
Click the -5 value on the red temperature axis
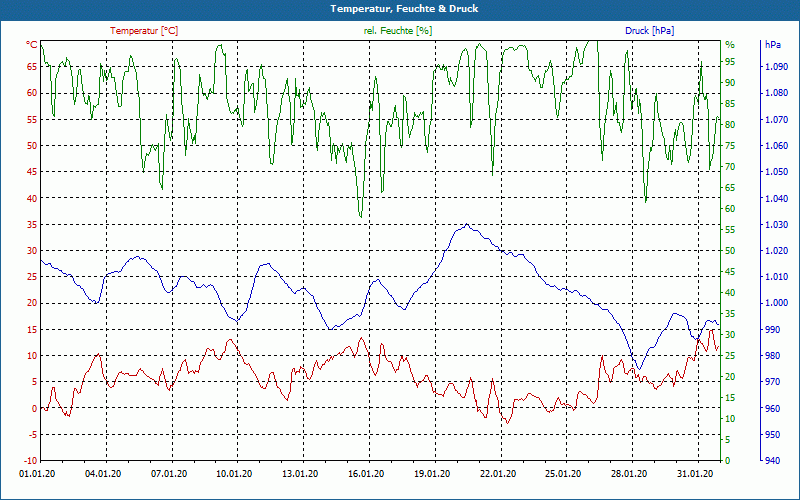(33, 434)
